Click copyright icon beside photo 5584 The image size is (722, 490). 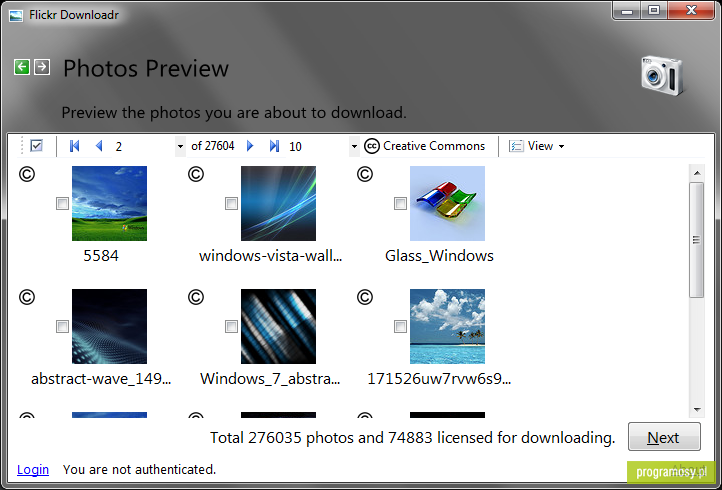tap(27, 175)
